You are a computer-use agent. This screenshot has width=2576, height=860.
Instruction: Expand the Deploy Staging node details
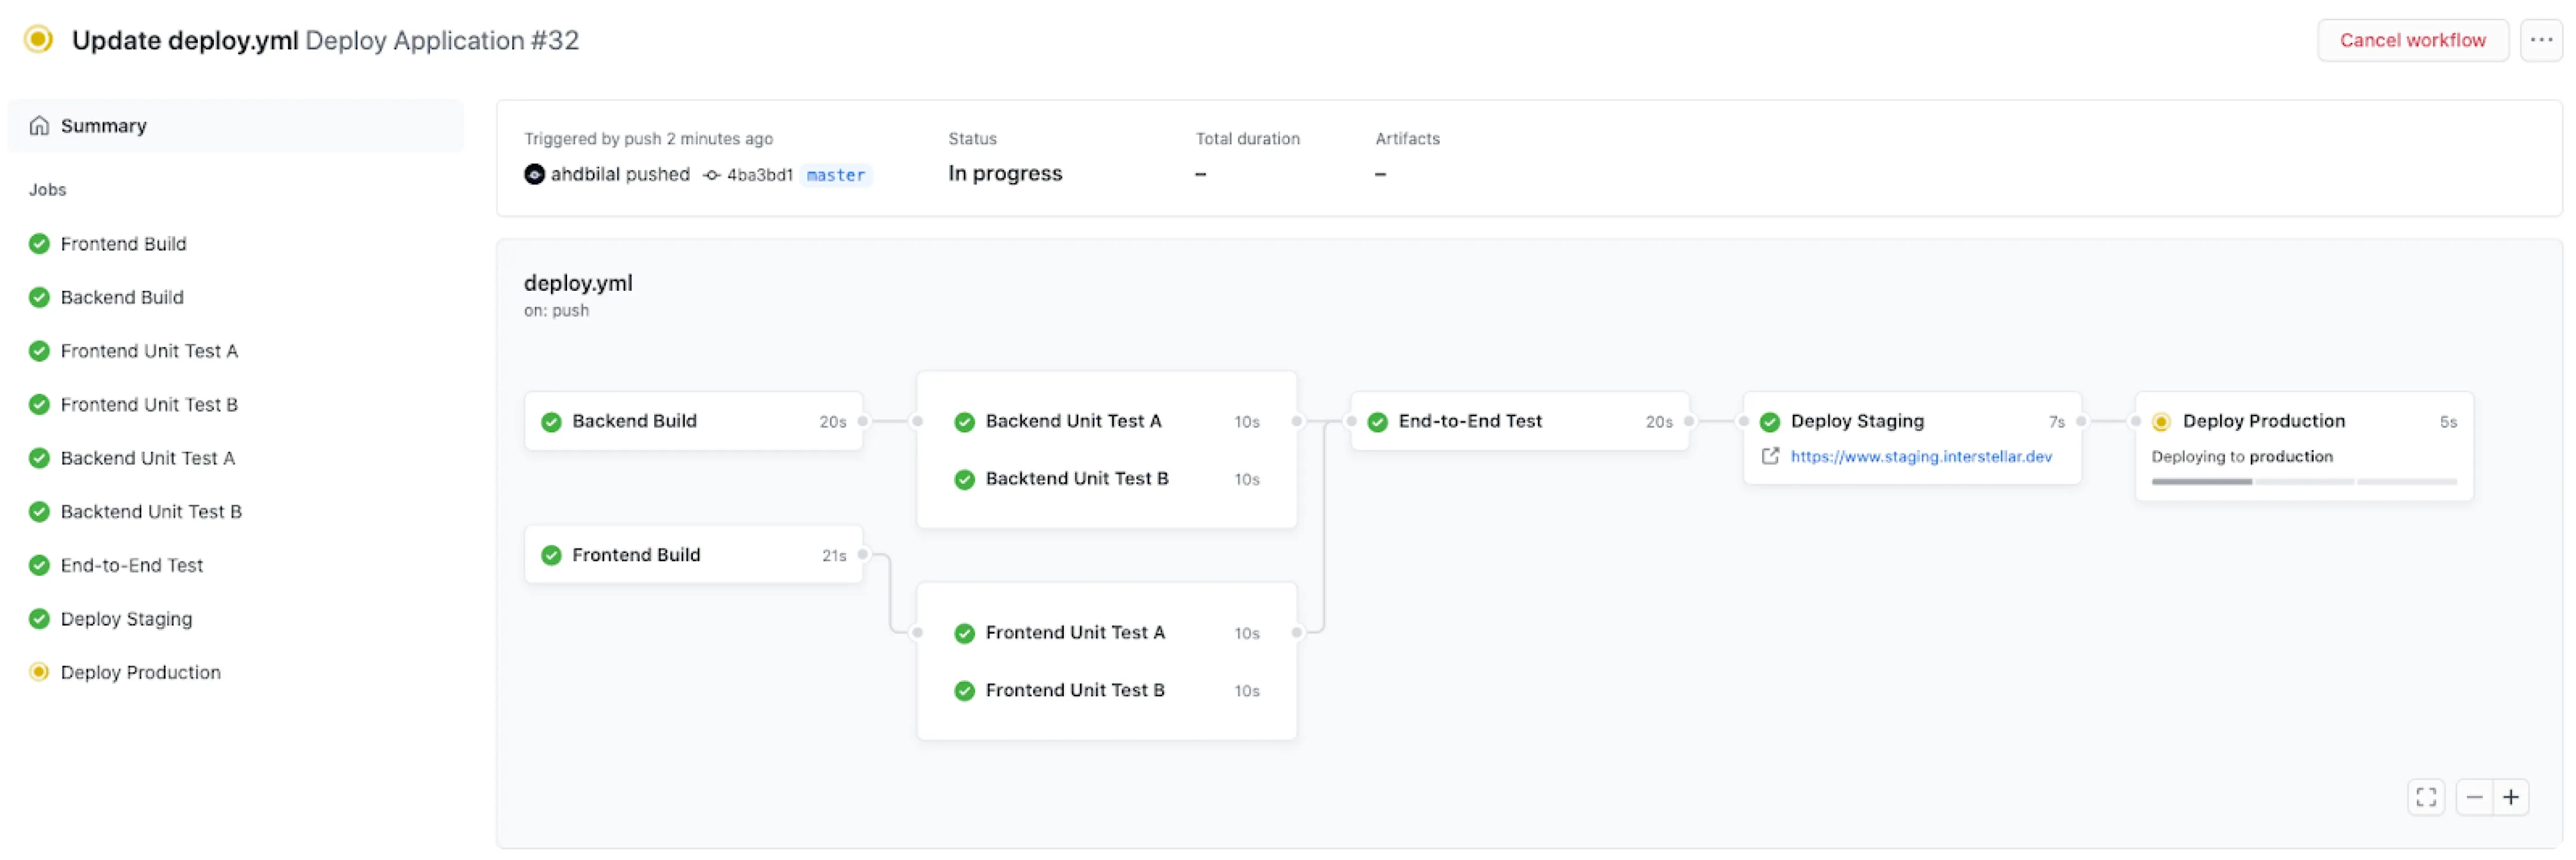1857,421
